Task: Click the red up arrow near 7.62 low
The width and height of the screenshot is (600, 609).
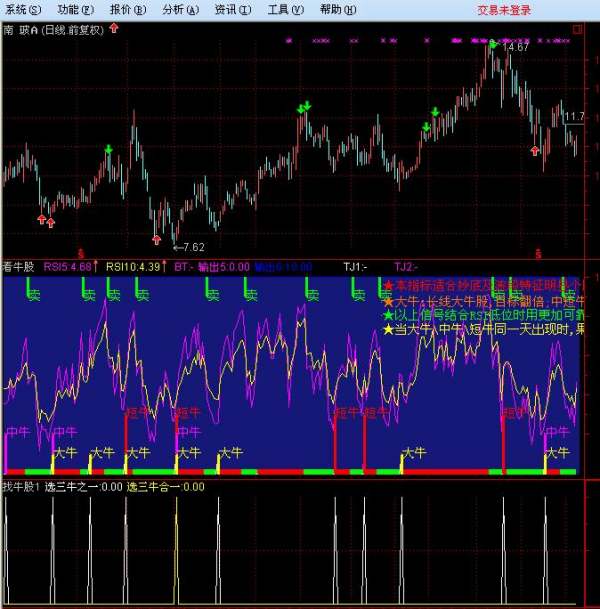Action: coord(156,239)
